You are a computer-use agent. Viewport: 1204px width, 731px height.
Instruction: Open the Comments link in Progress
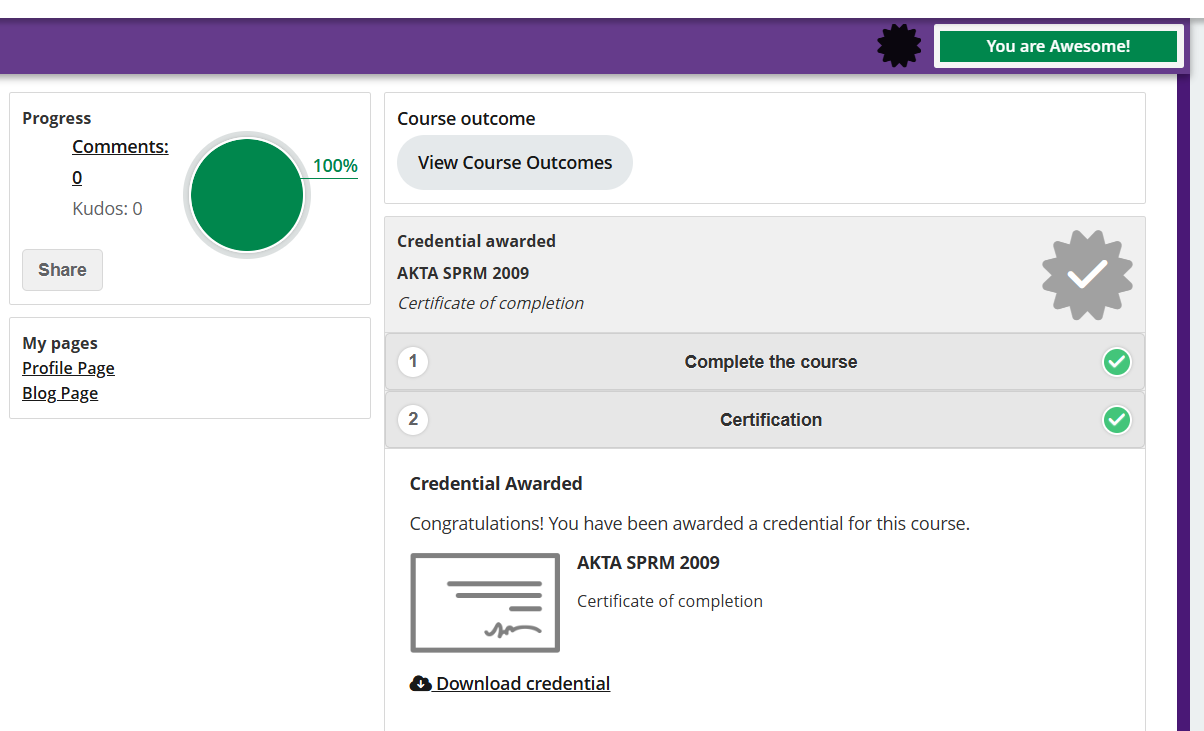tap(120, 147)
